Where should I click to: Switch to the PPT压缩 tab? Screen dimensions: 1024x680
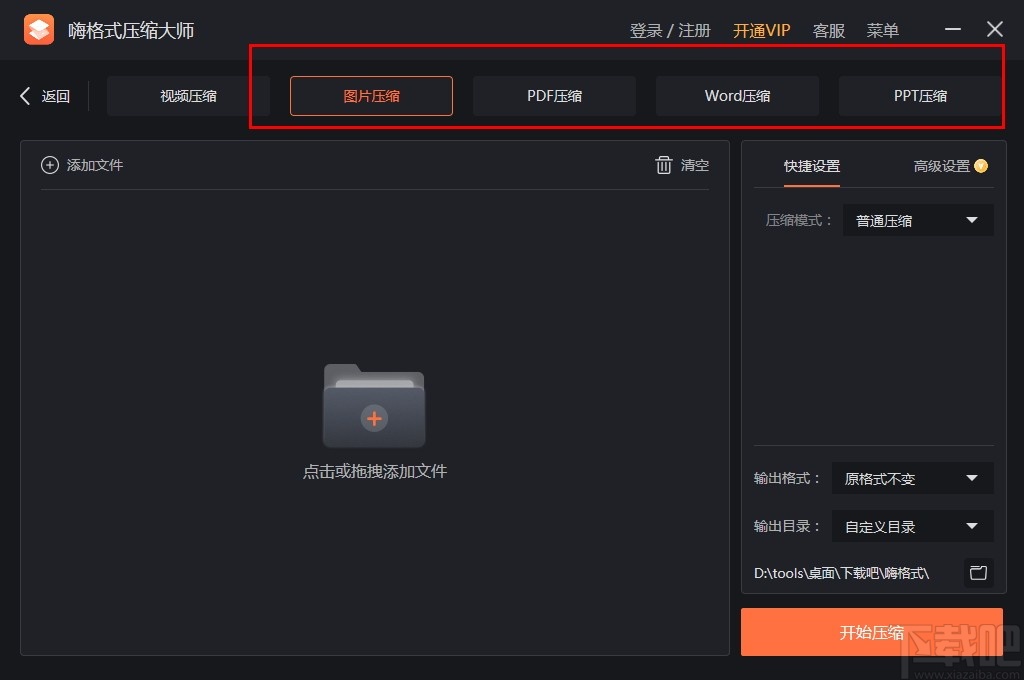pyautogui.click(x=920, y=95)
